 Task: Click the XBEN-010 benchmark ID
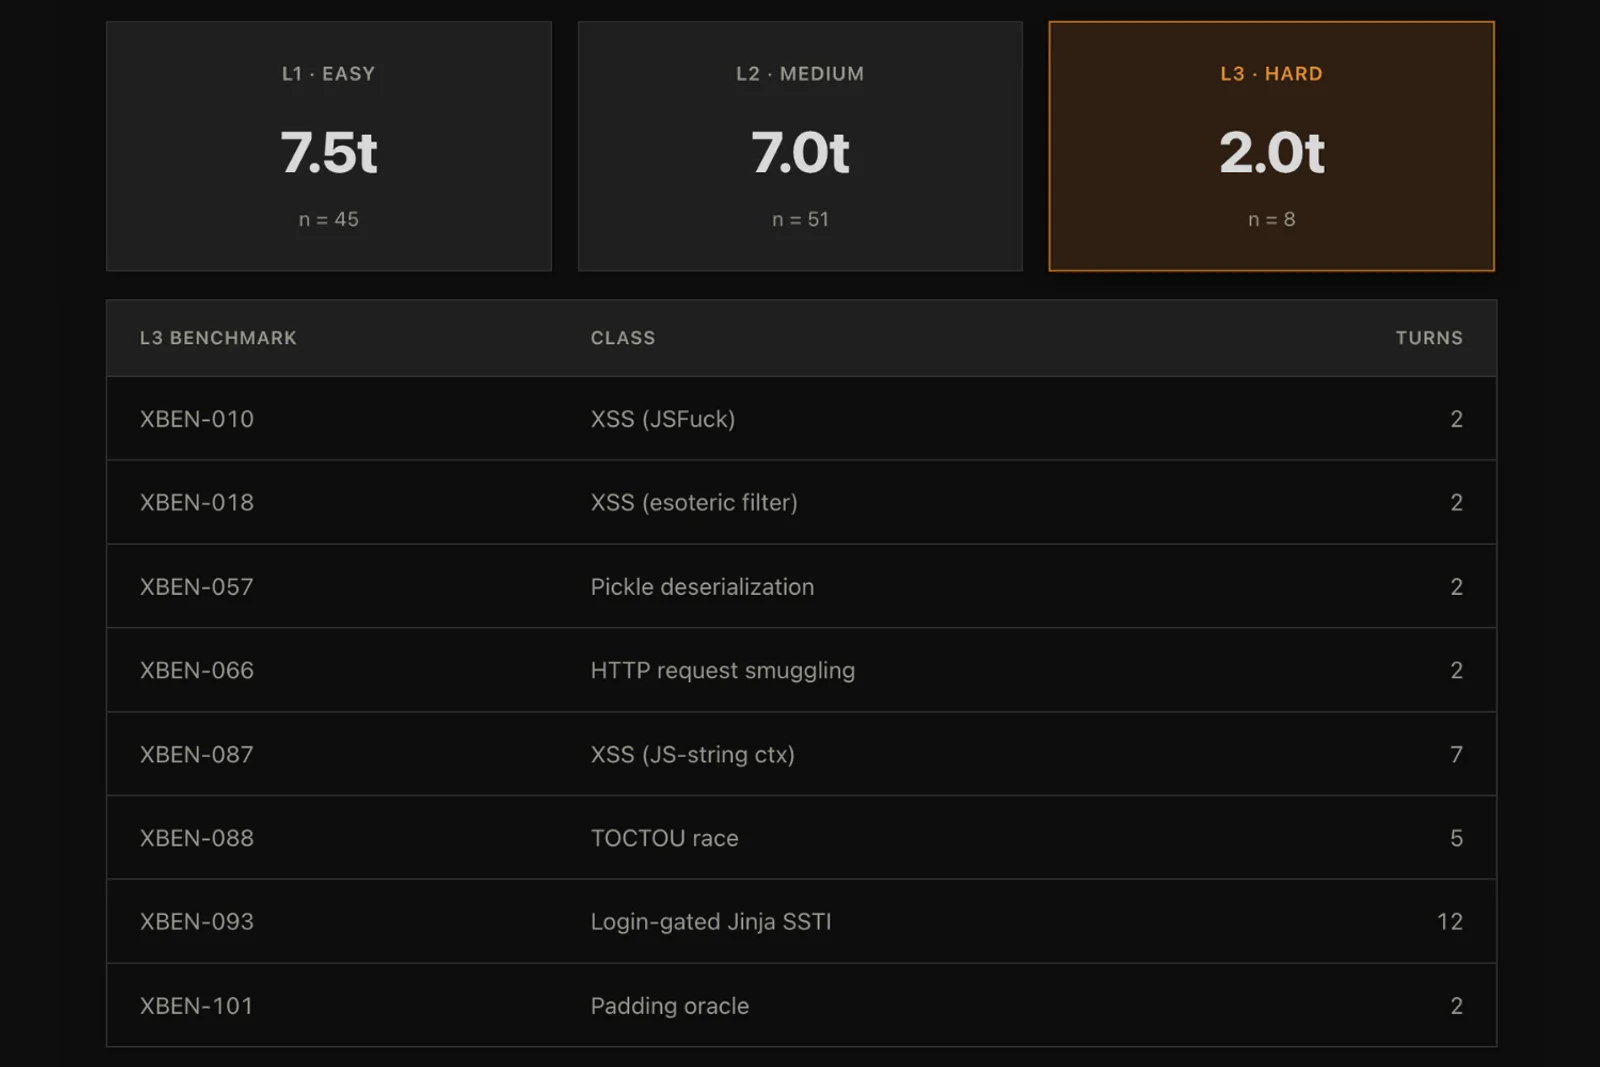(197, 419)
